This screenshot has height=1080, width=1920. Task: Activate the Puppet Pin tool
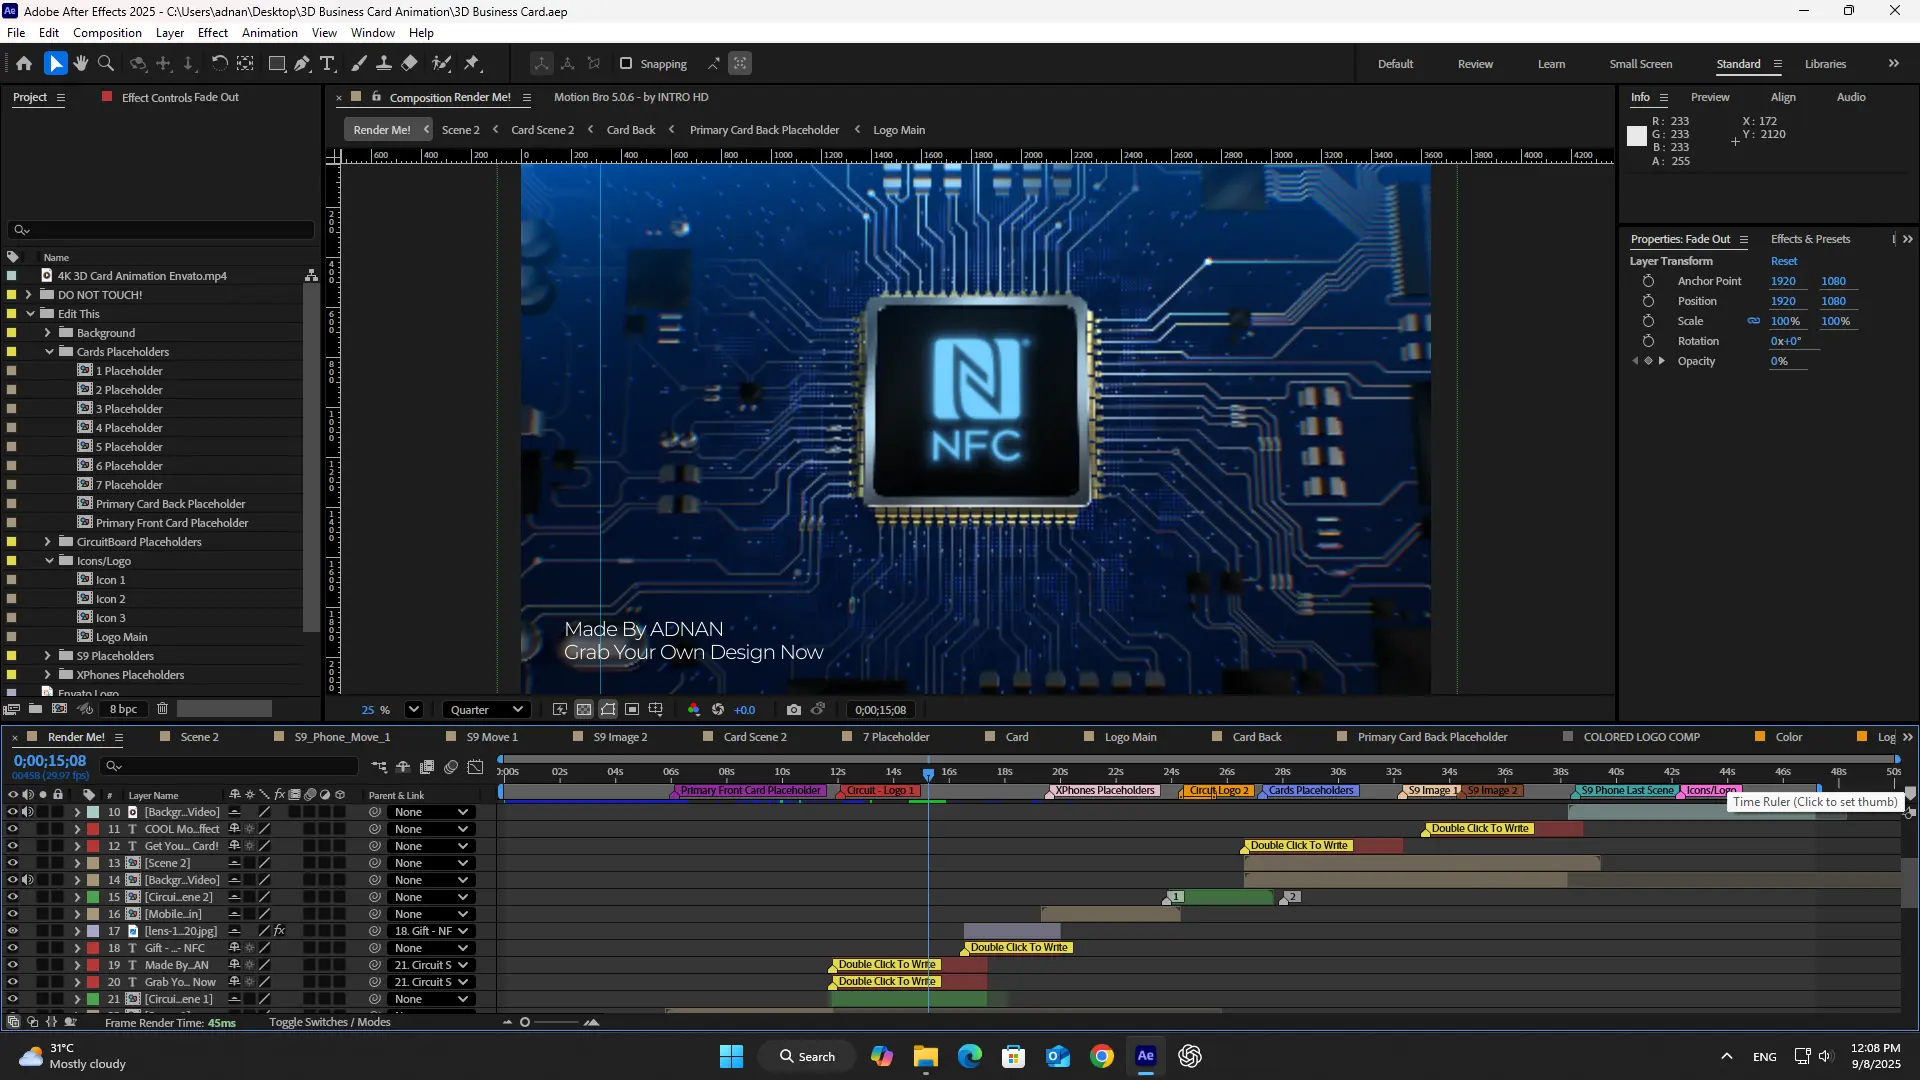tap(472, 63)
